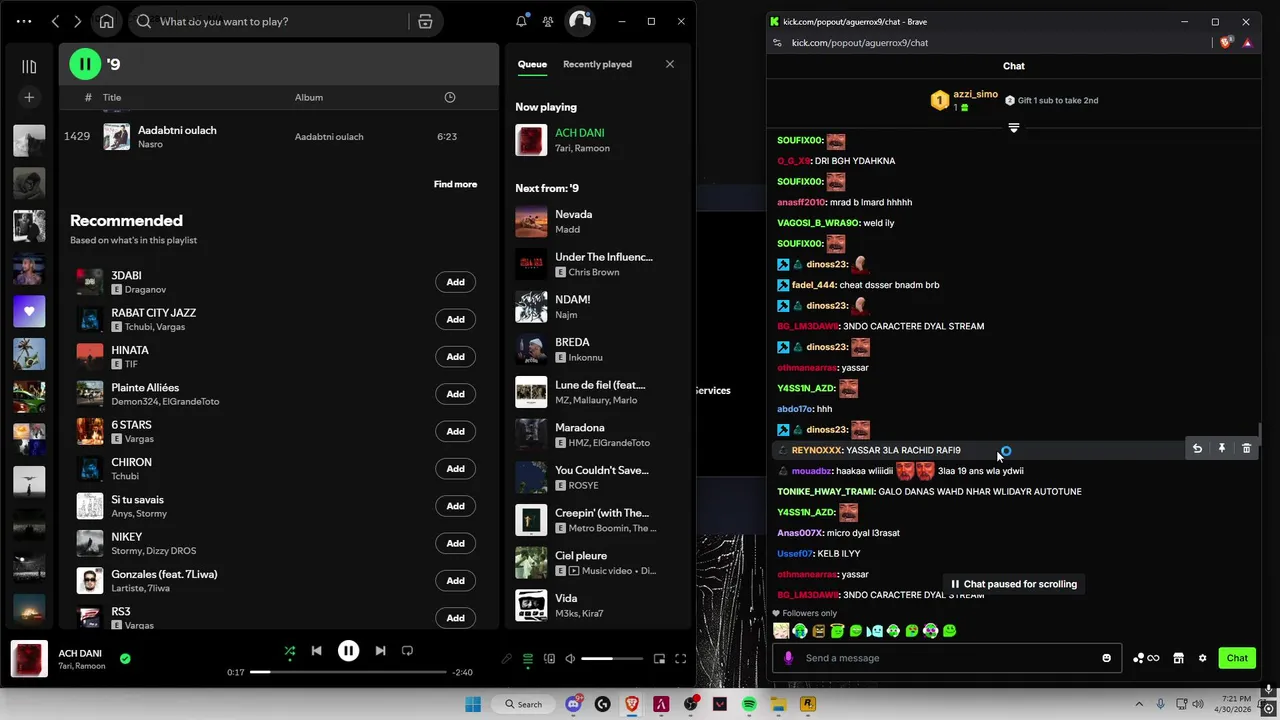Click the Kick chat collapse icon below leaderboard
The image size is (1280, 720).
click(x=1013, y=128)
